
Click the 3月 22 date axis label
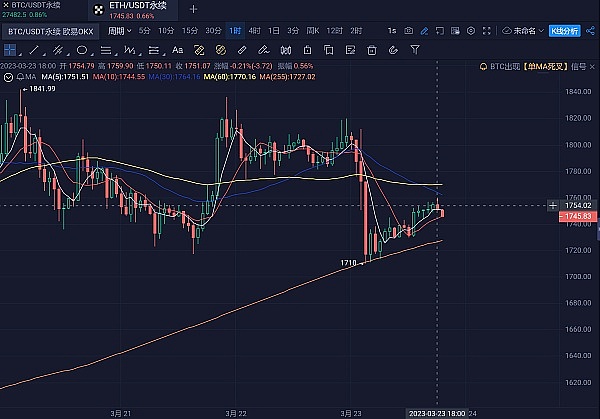[x=236, y=414]
